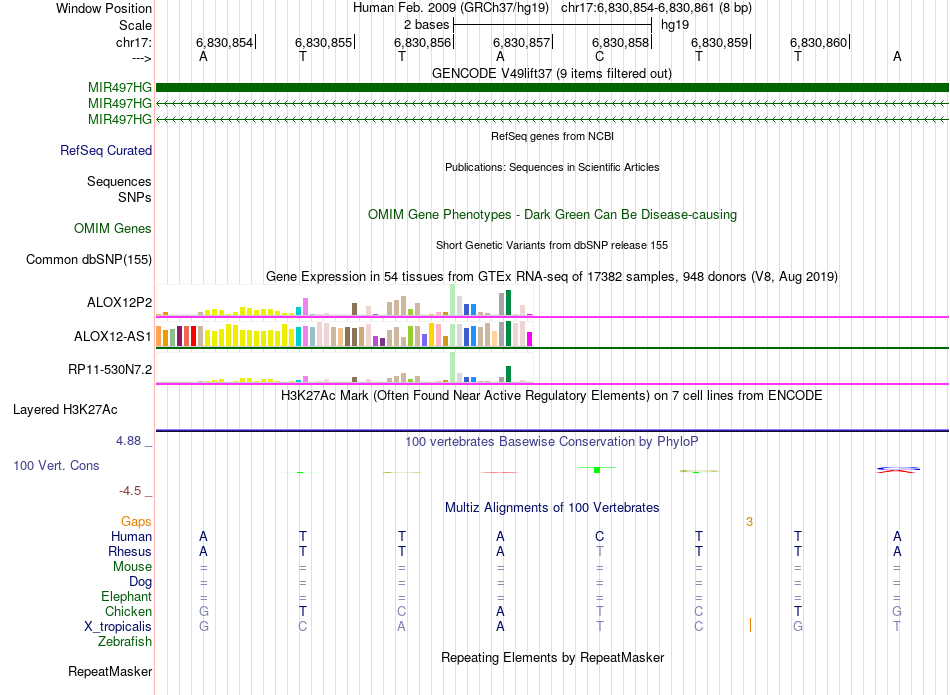Click the -4.5 PhyloP lower scale value
Viewport: 950px width, 695px height.
click(130, 491)
